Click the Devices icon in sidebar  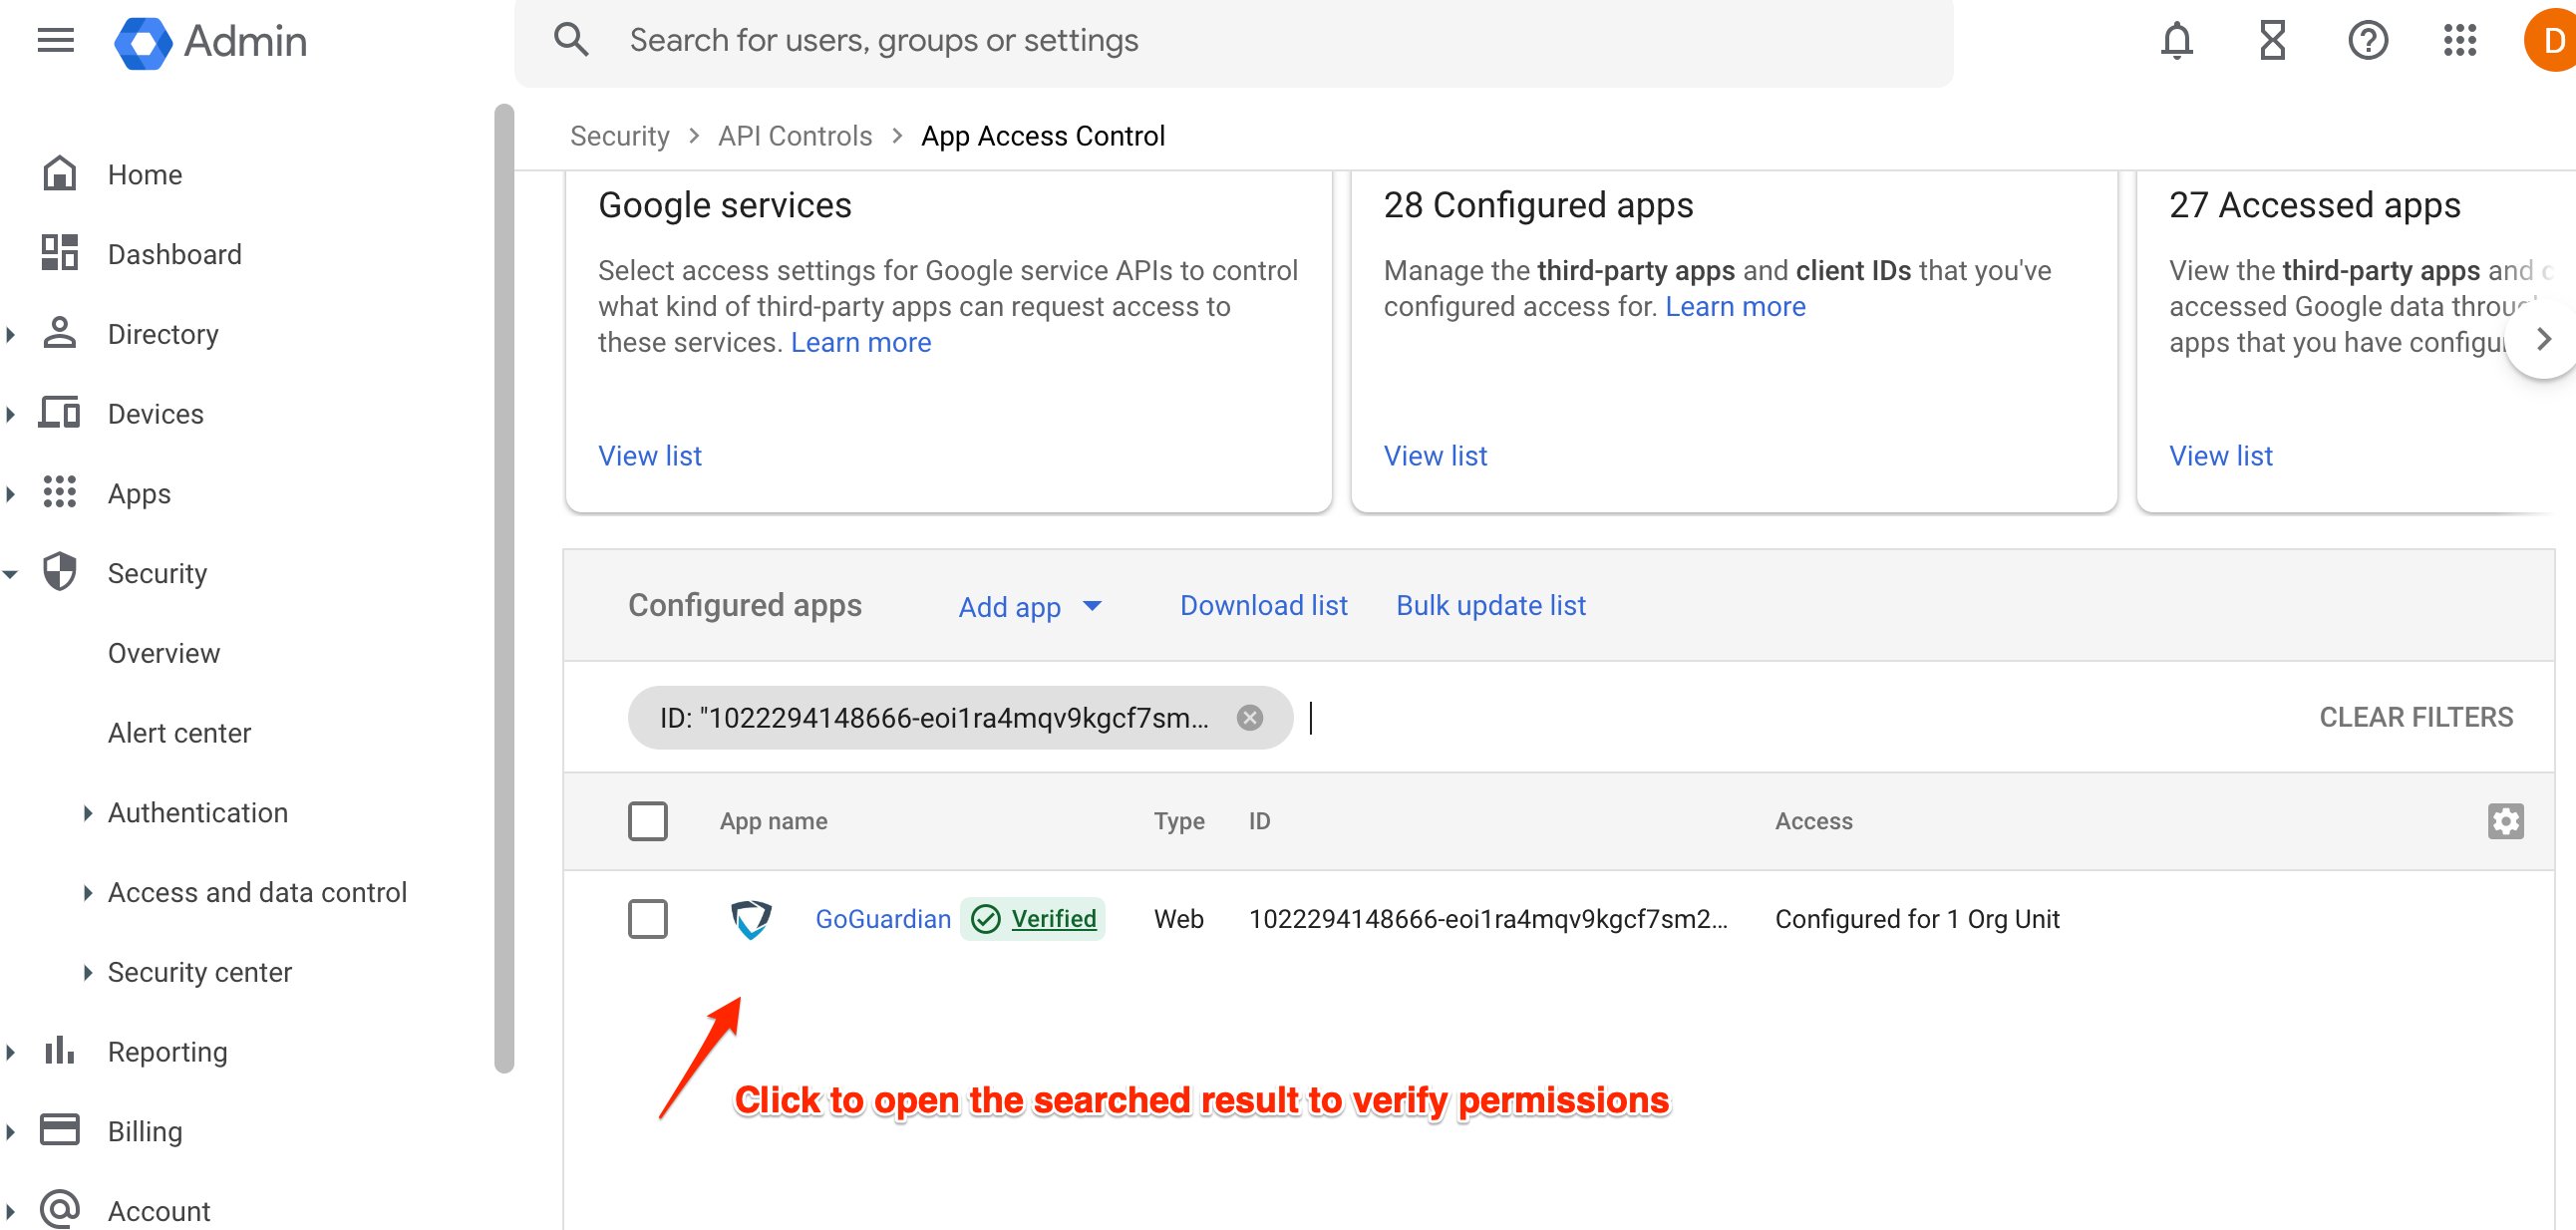pyautogui.click(x=60, y=413)
